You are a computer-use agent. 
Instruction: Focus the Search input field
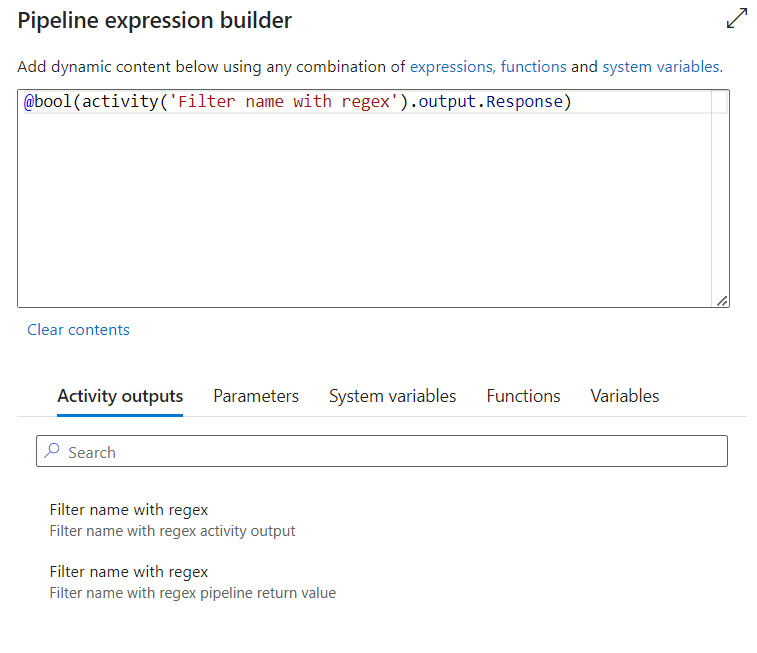(x=382, y=451)
